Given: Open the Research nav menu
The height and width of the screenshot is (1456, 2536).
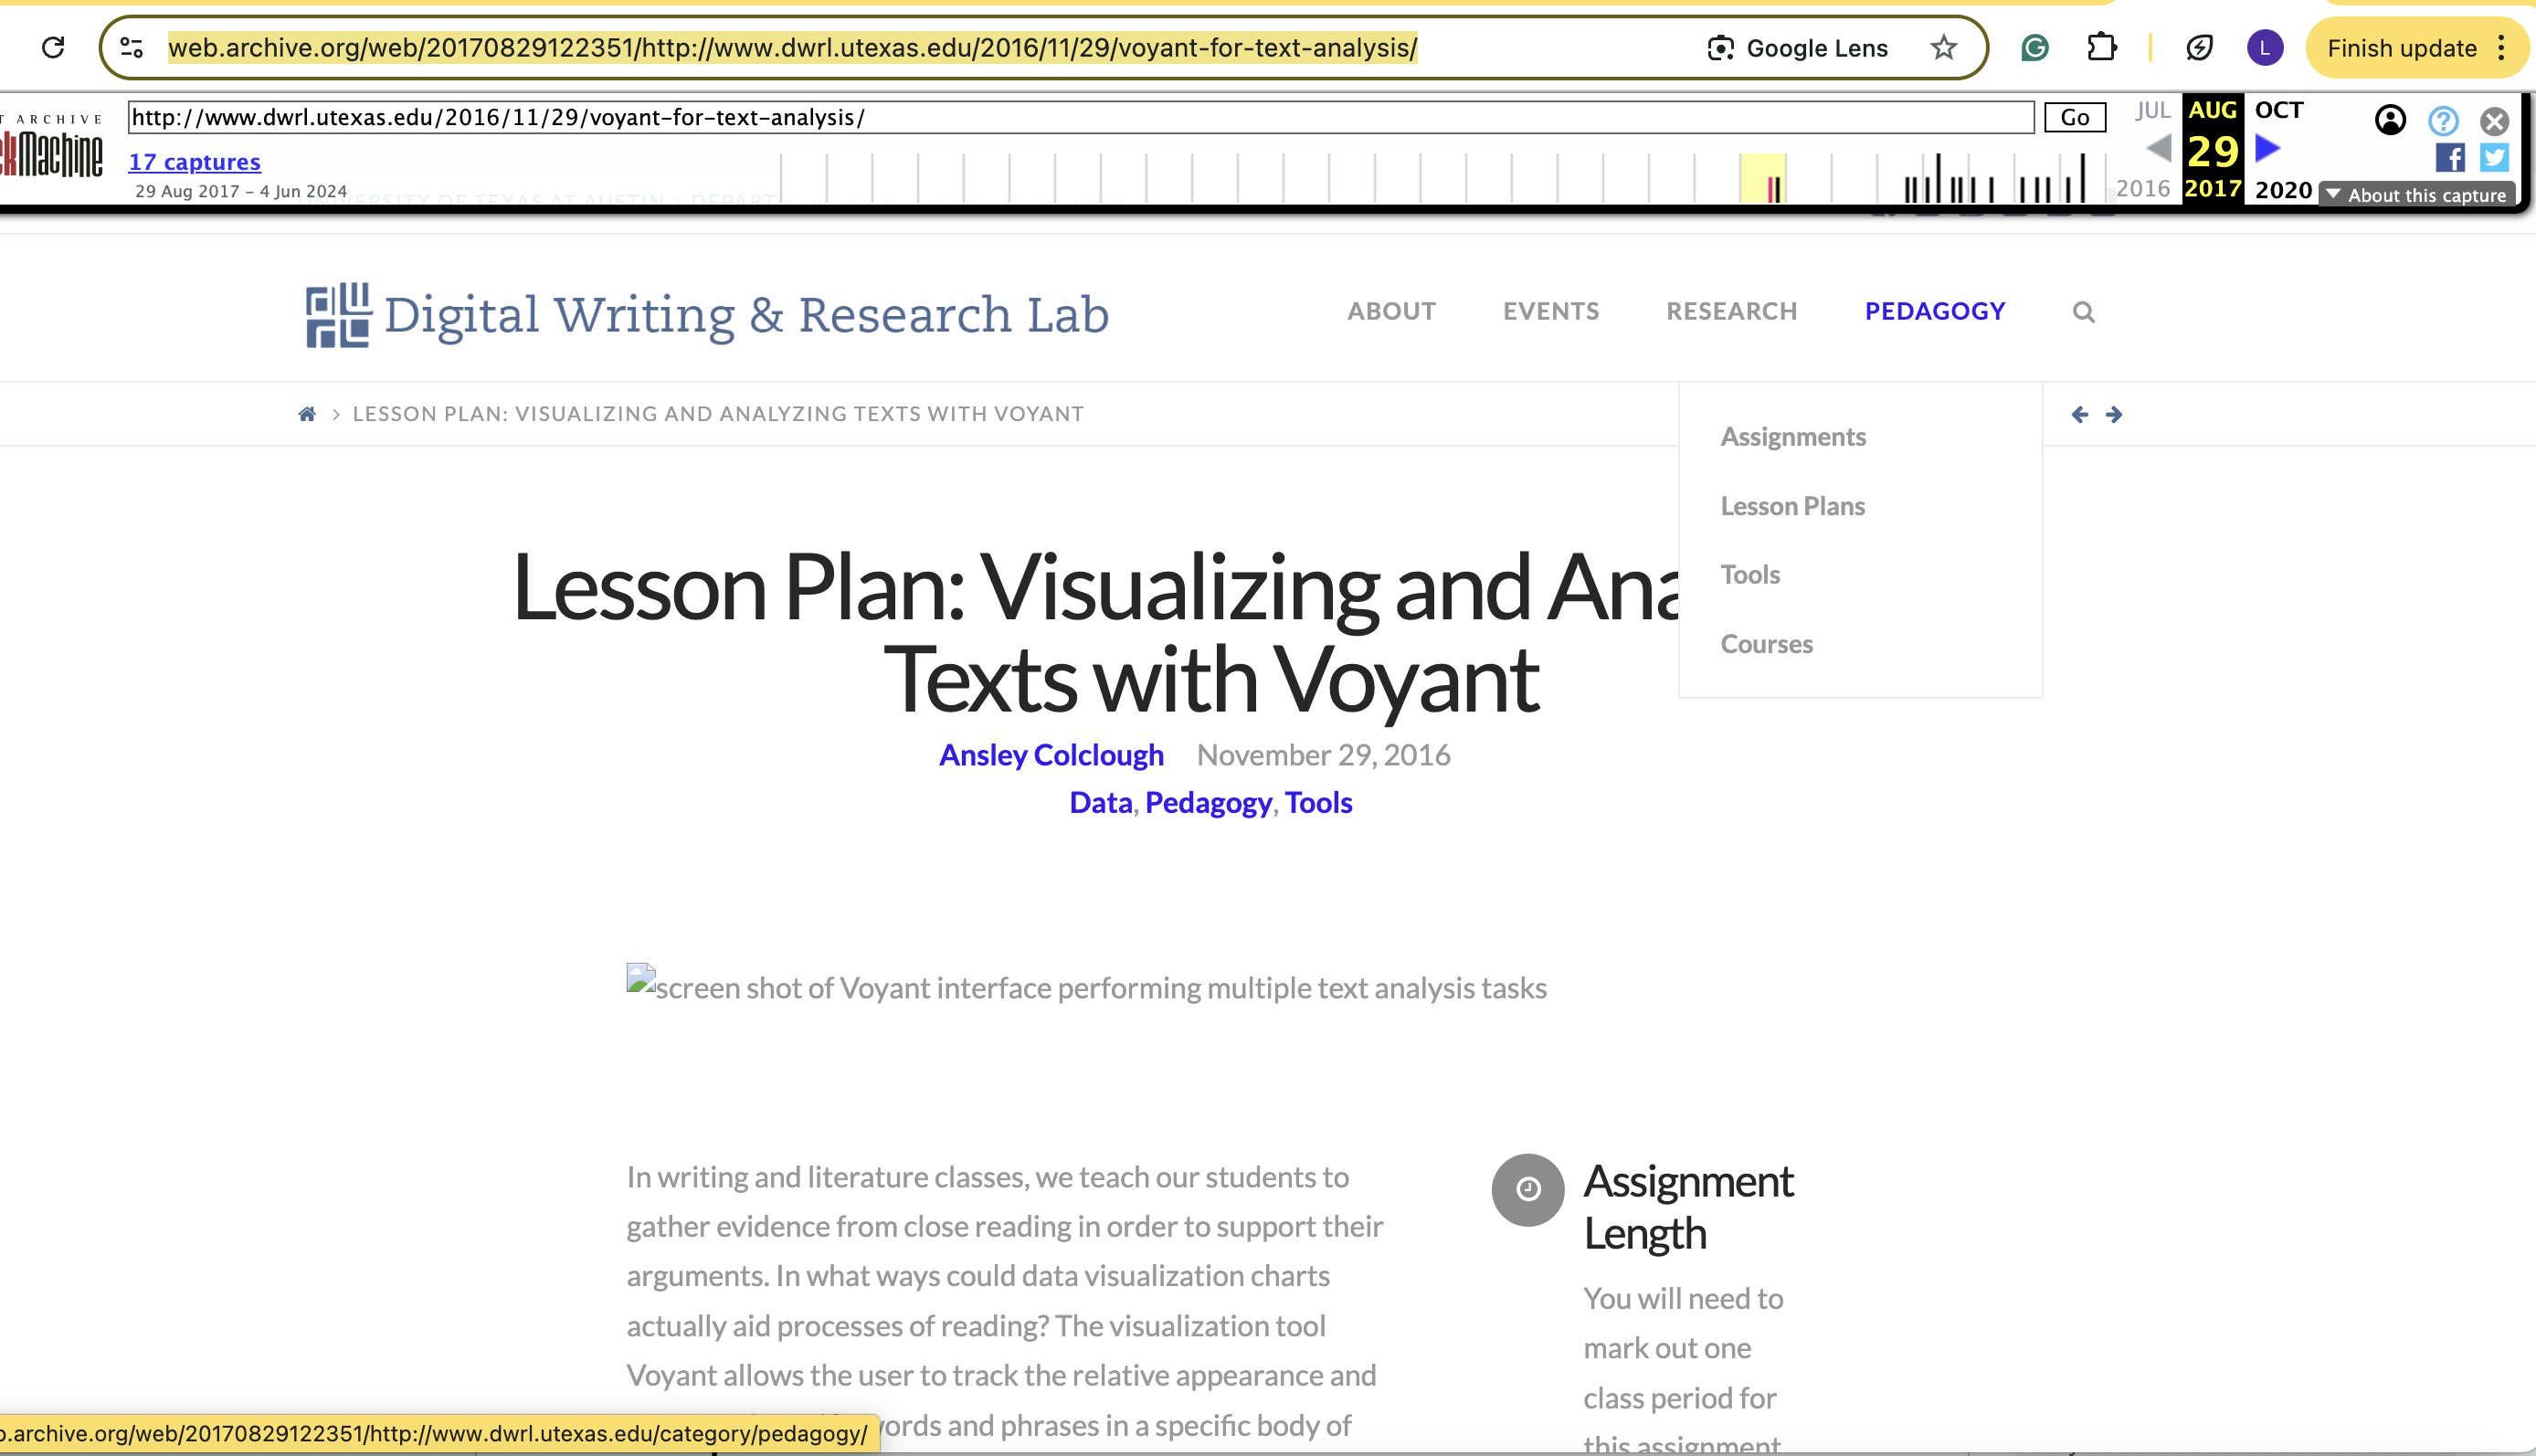Looking at the screenshot, I should 1731,311.
